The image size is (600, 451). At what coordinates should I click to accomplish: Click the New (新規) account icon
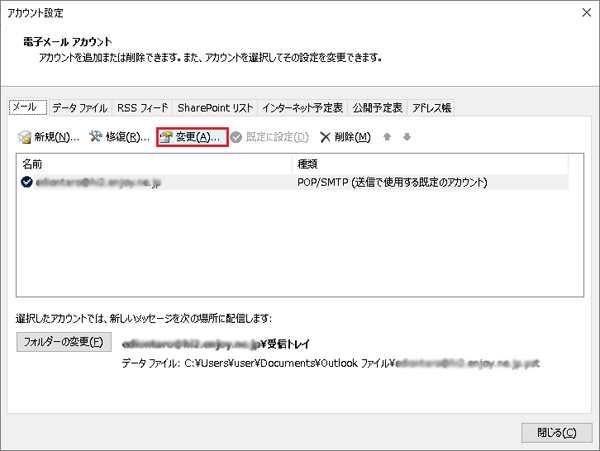[26, 137]
